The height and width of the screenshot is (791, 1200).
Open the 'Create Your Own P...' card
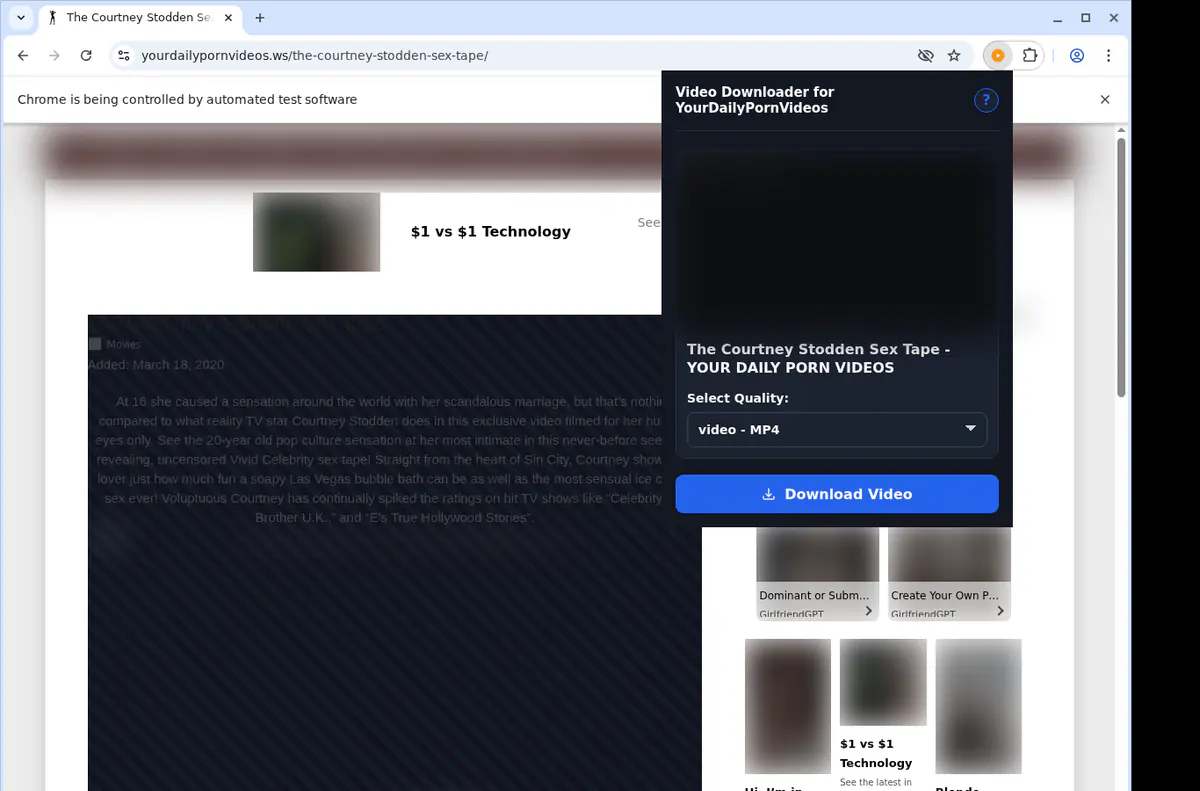(949, 572)
